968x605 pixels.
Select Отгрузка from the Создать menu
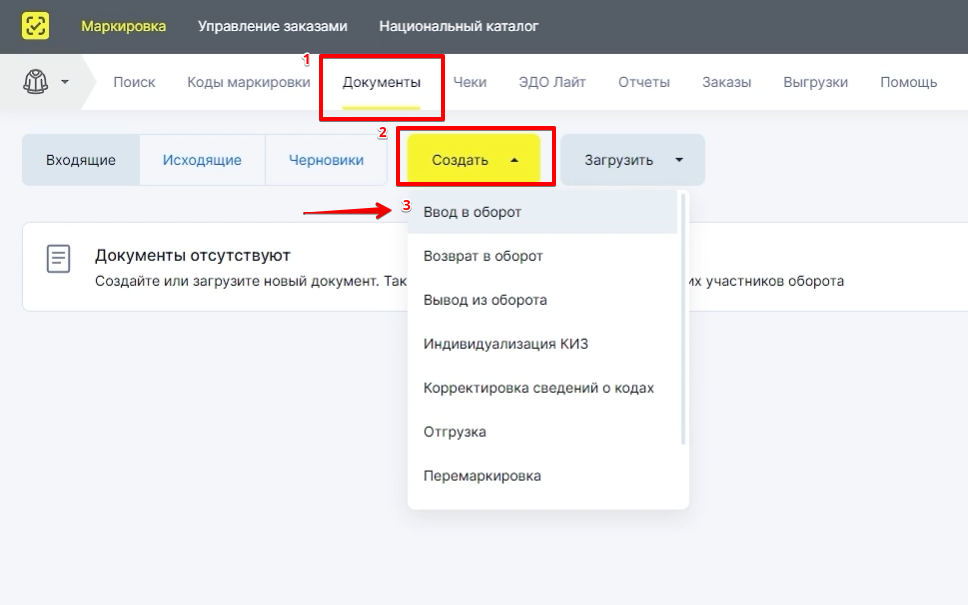tap(543, 432)
